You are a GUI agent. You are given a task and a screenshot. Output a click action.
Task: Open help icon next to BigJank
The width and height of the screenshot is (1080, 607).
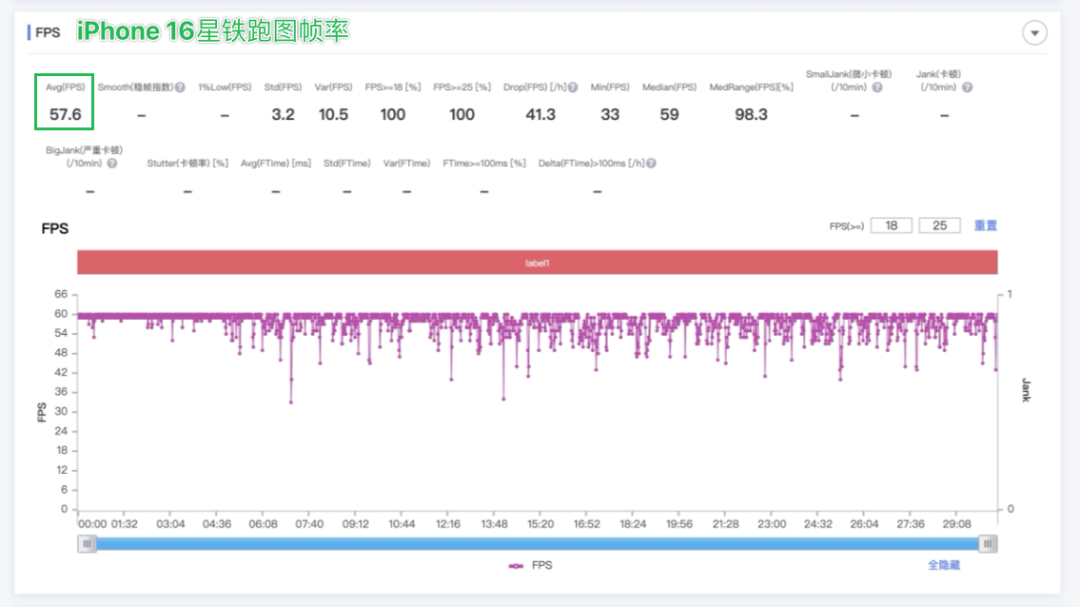click(112, 163)
